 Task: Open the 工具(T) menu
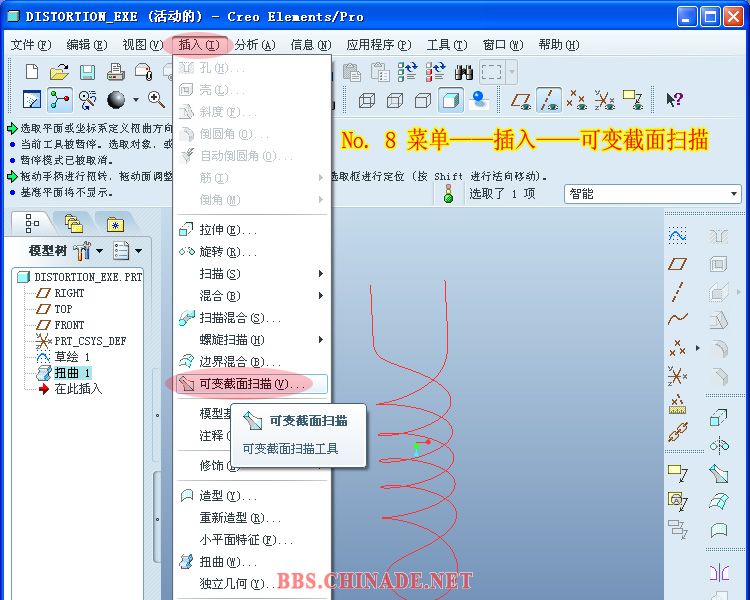447,45
